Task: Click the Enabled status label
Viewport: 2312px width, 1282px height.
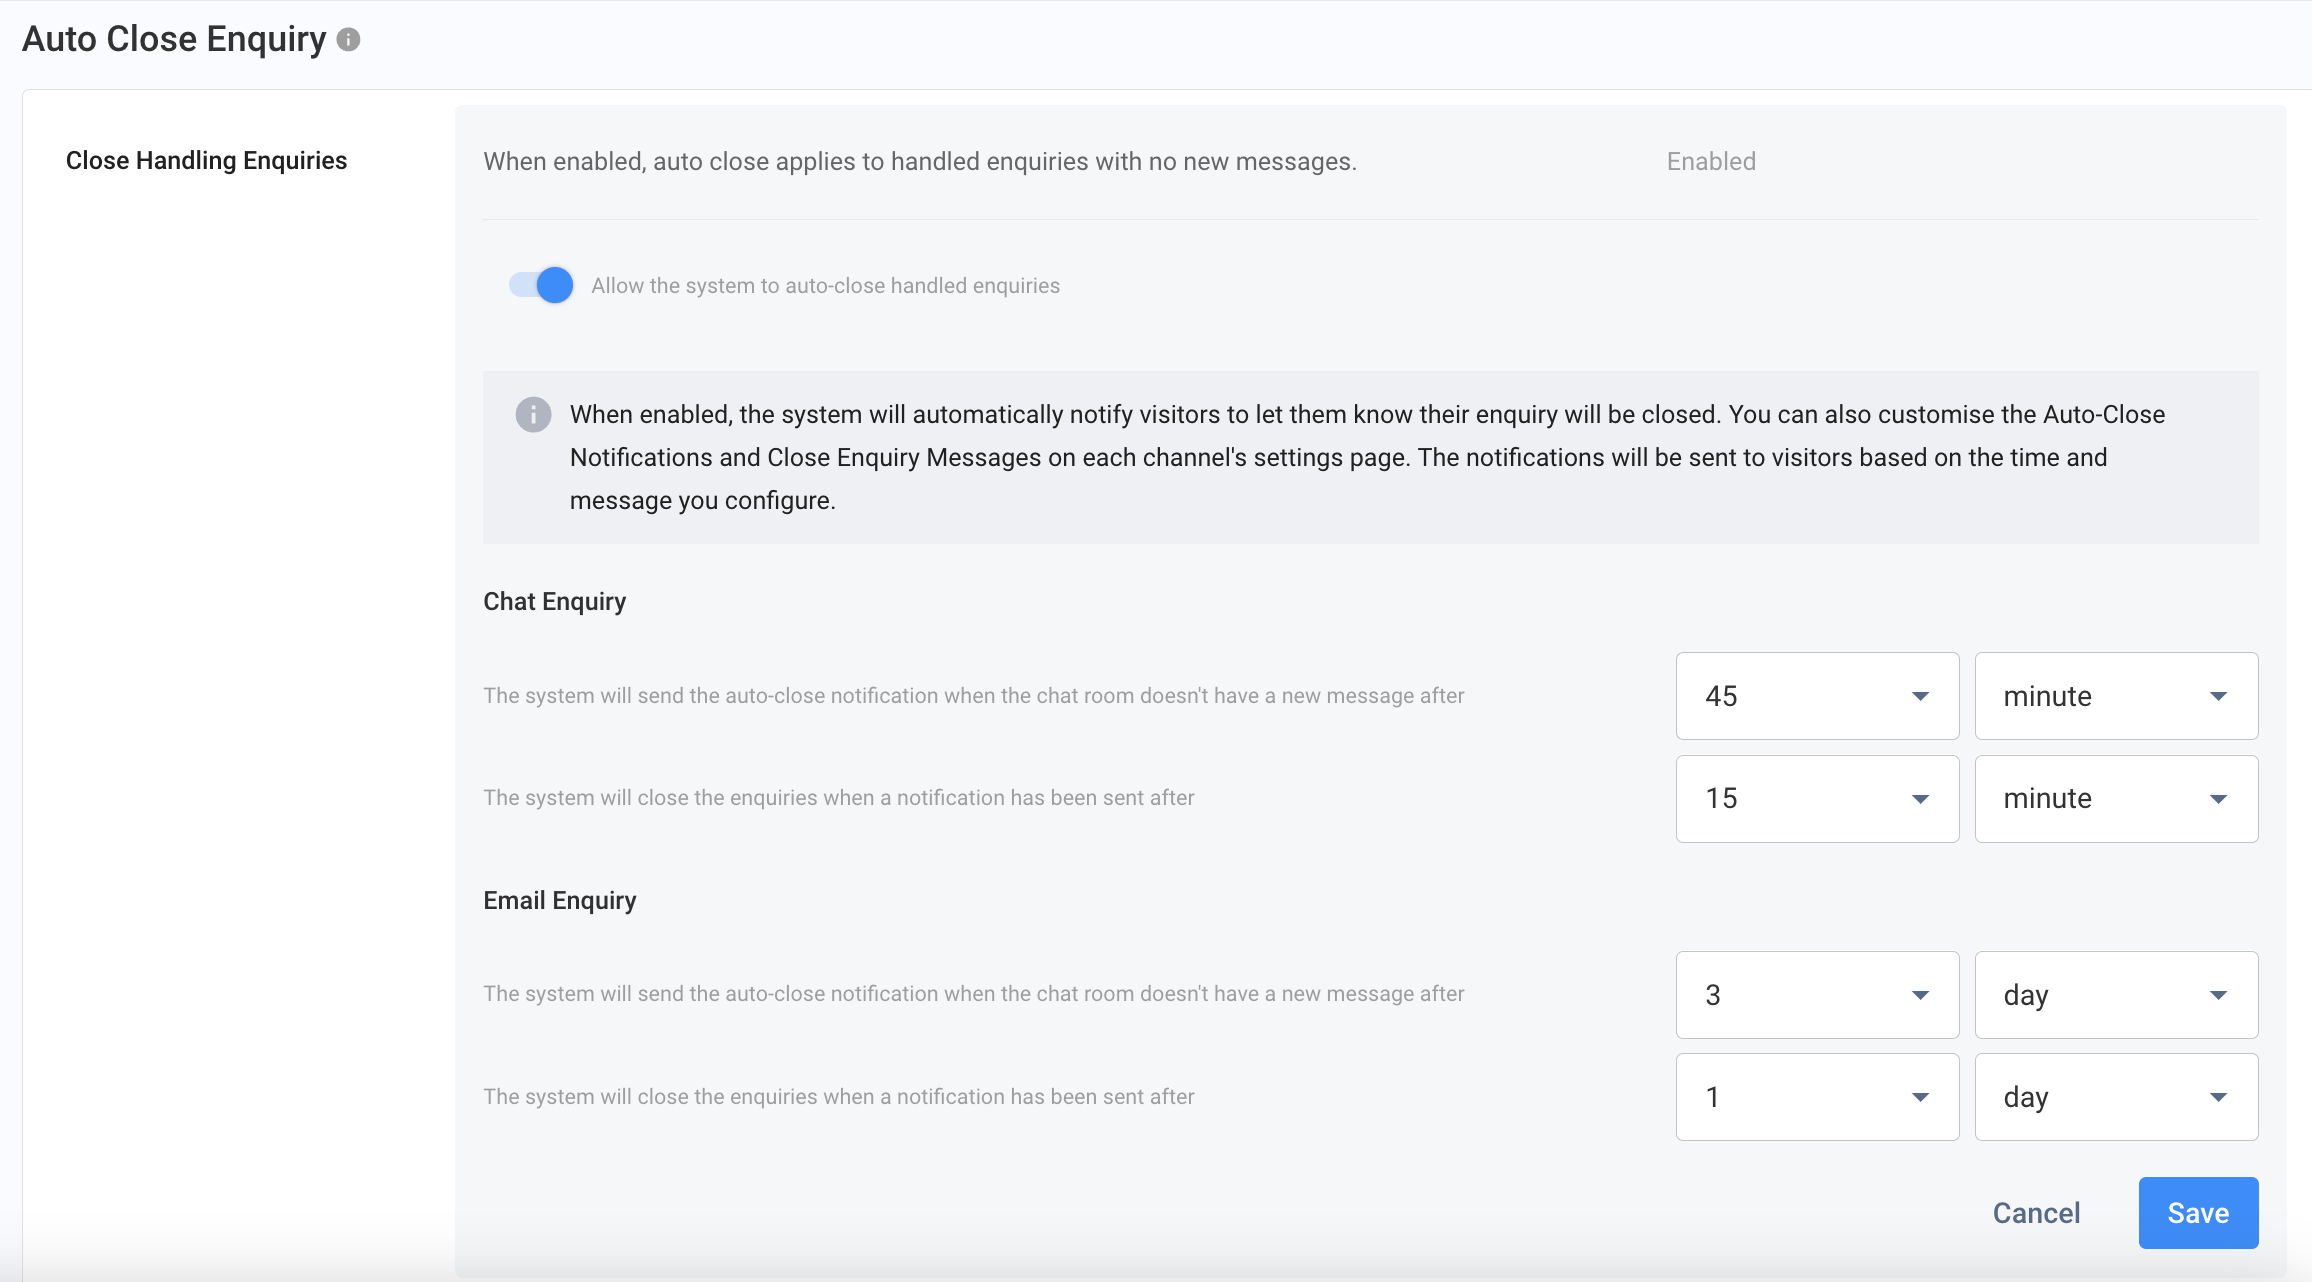Action: click(1711, 161)
